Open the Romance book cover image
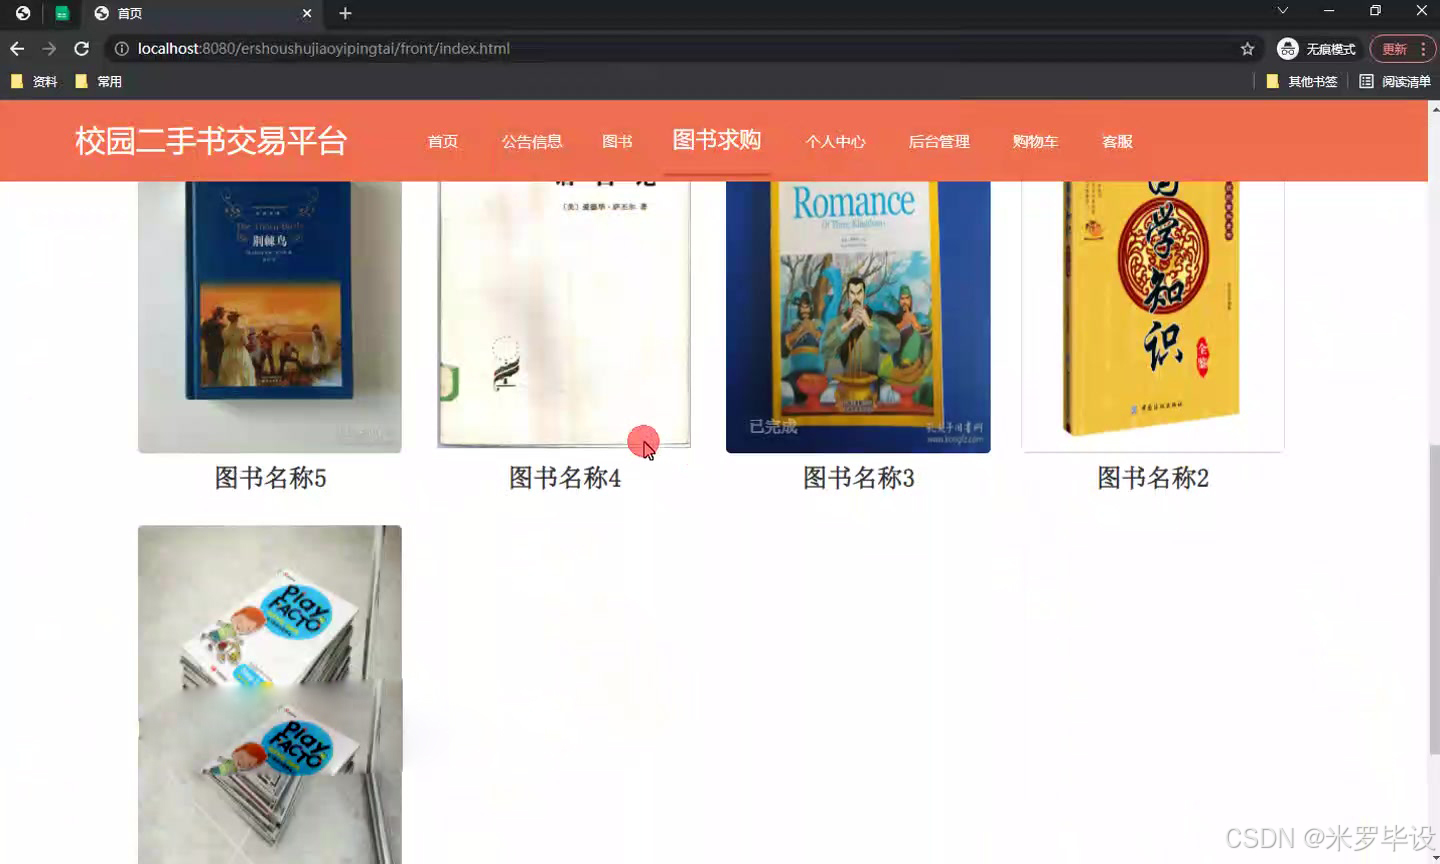This screenshot has width=1440, height=864. (x=858, y=317)
